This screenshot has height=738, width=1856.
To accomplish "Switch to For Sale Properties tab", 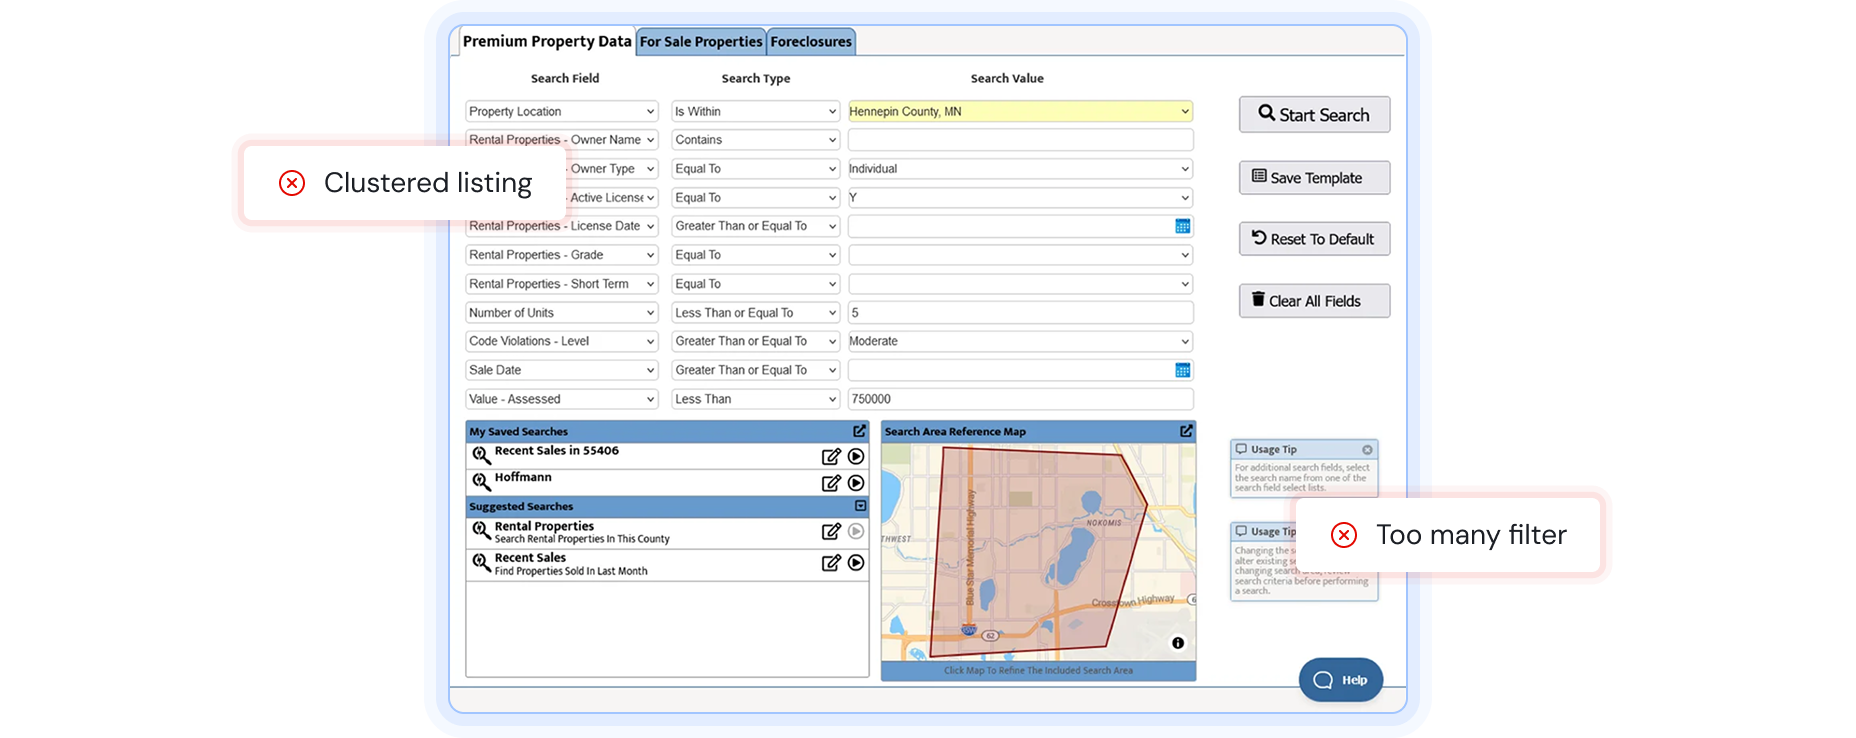I will [701, 42].
